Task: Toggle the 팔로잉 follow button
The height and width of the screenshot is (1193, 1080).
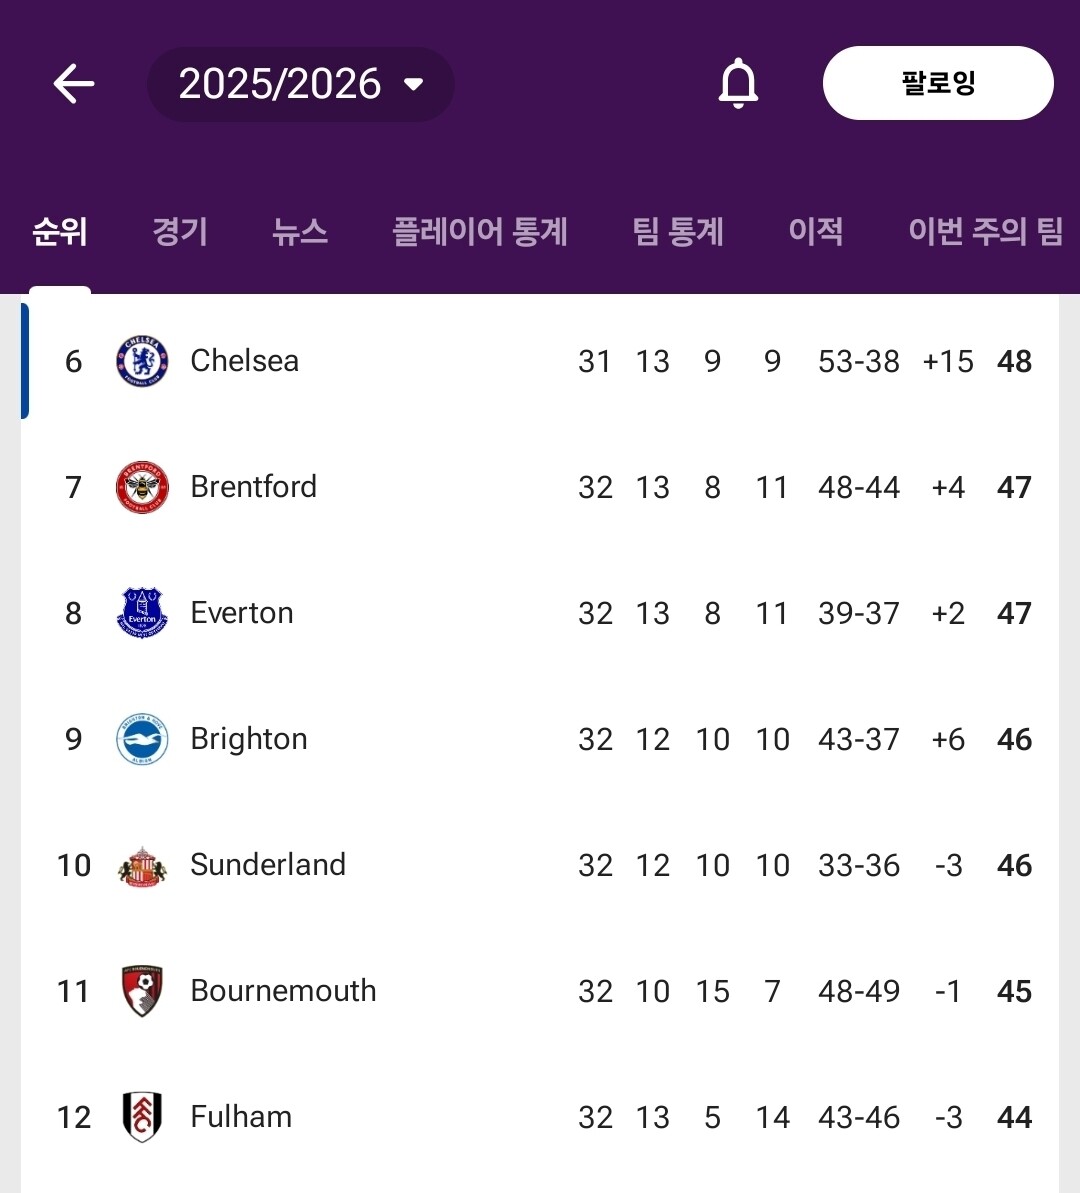Action: pos(937,83)
